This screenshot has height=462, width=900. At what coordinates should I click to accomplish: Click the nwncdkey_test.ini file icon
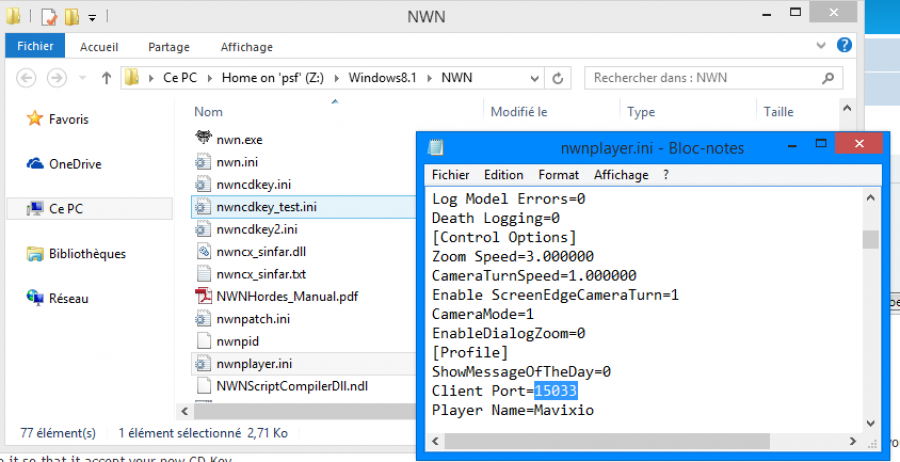coord(203,207)
